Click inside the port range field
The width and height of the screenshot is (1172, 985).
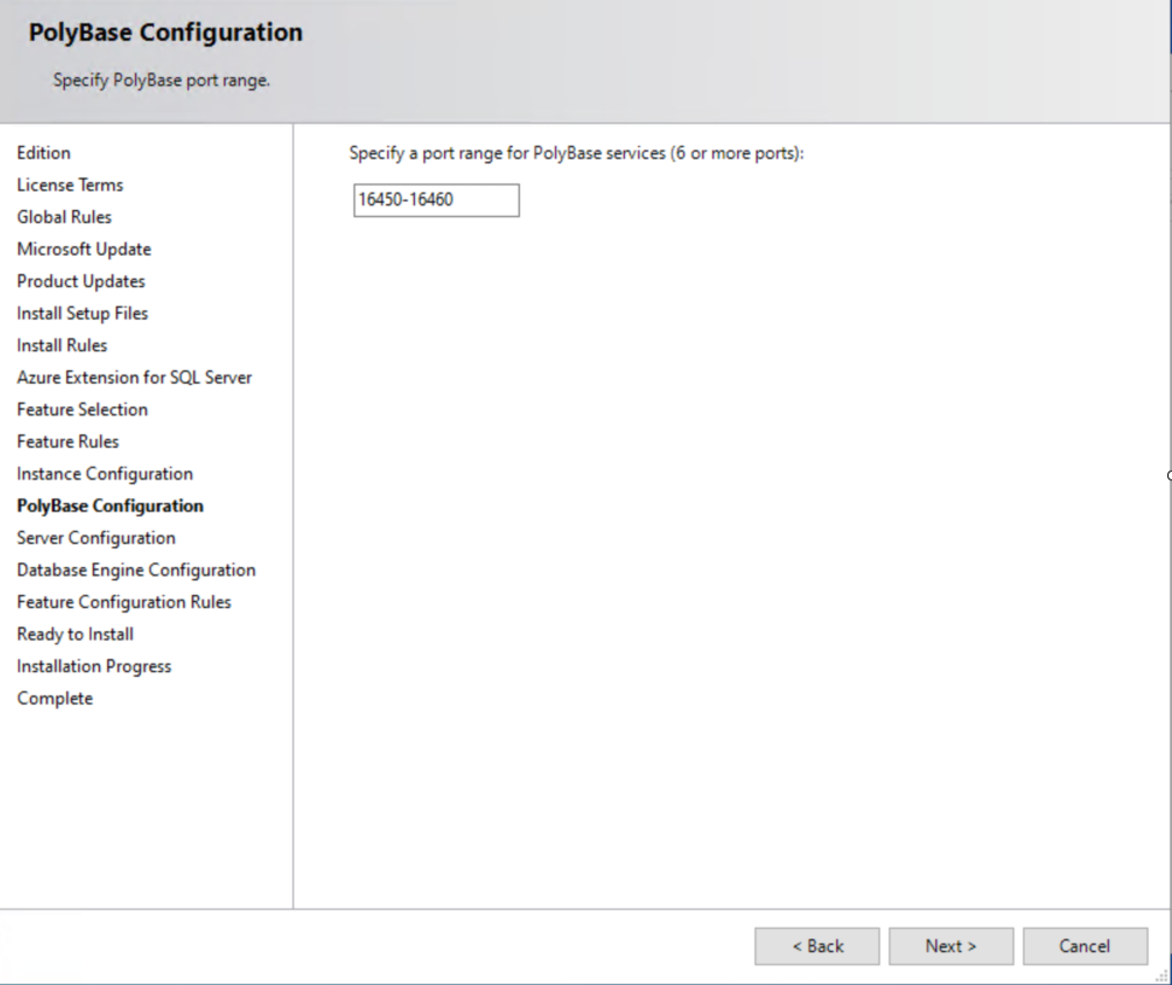point(435,200)
